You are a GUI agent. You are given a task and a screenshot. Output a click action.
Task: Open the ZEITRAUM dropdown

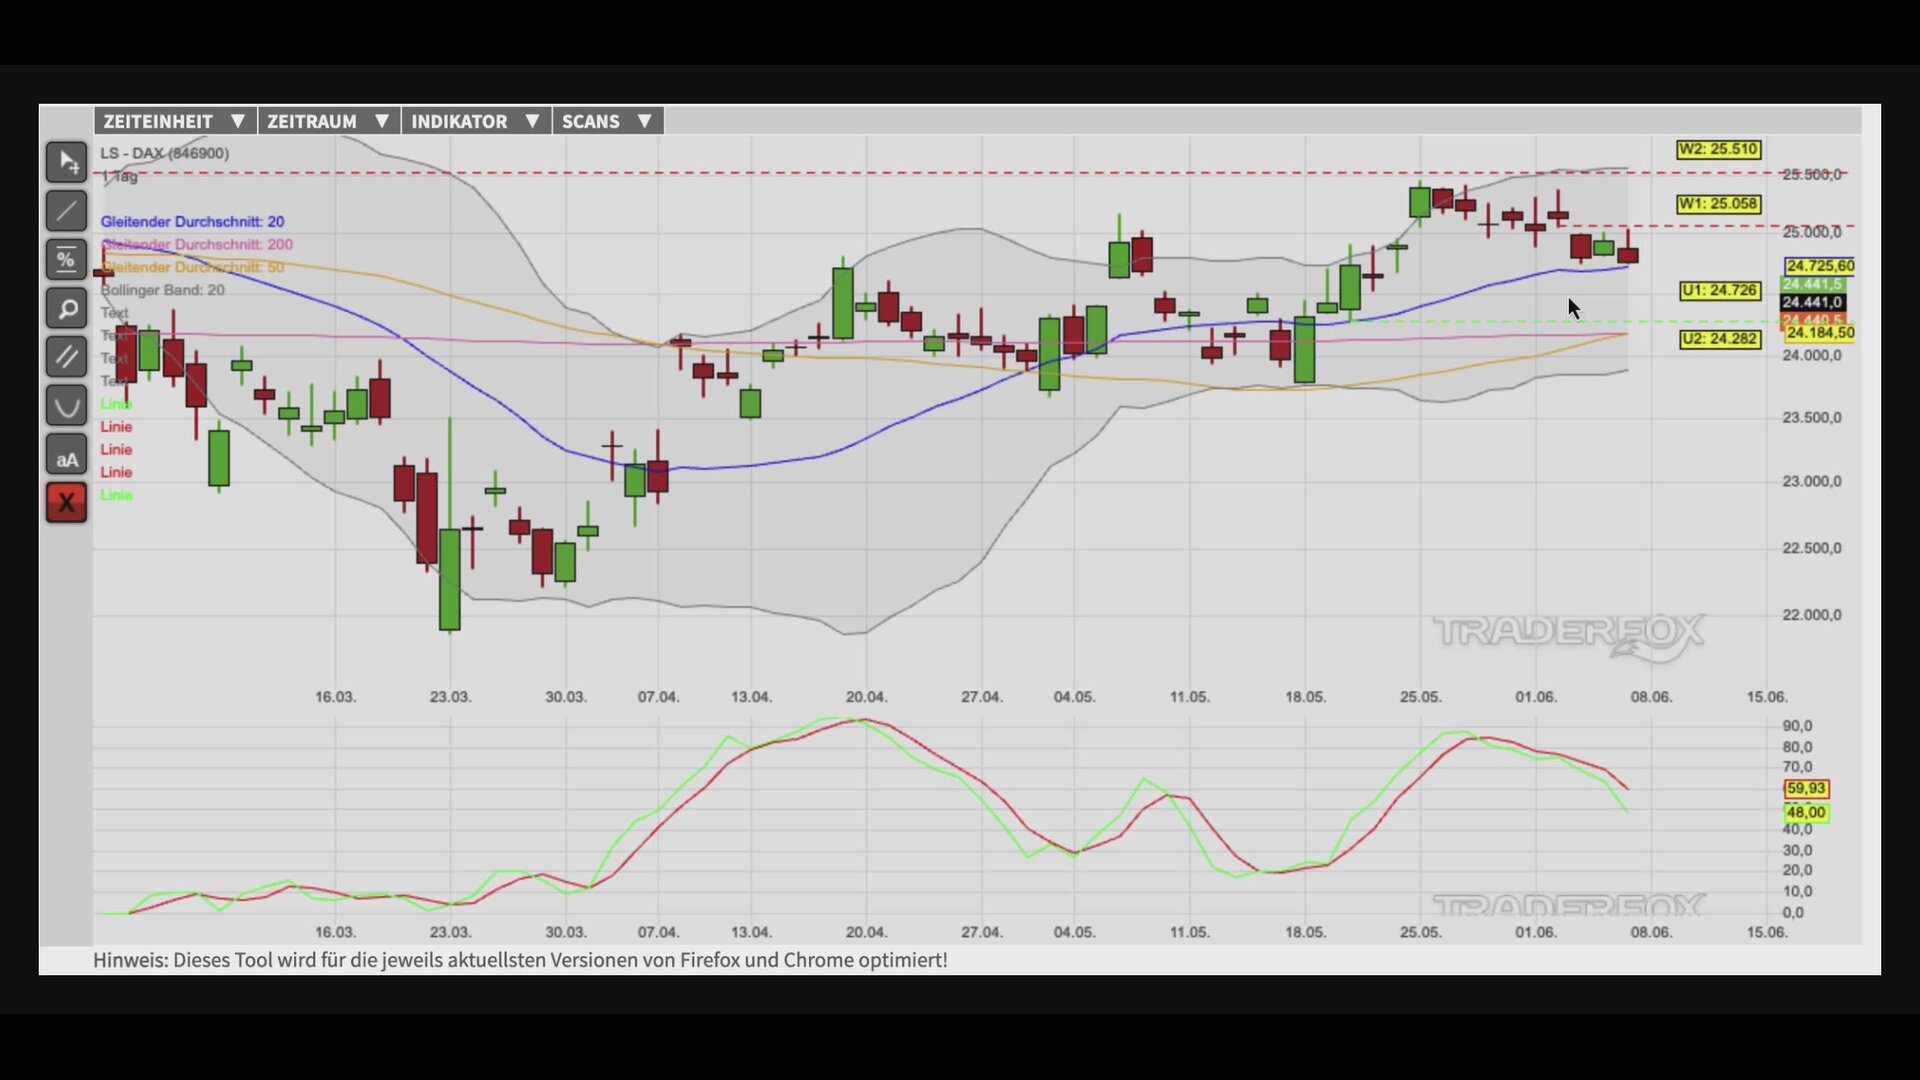pos(329,121)
